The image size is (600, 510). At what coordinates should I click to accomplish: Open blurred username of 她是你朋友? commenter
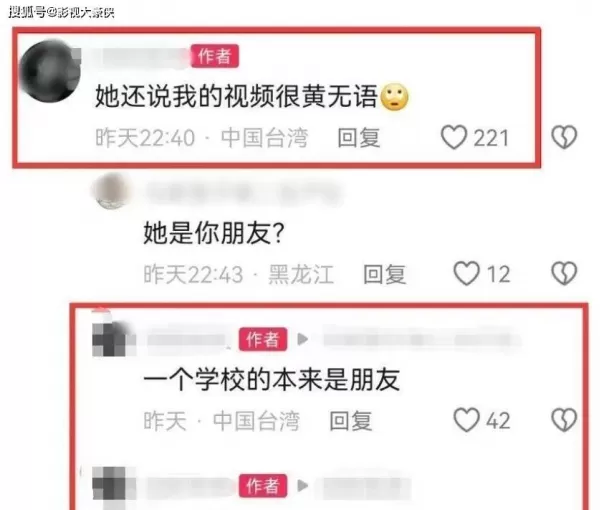(x=243, y=192)
